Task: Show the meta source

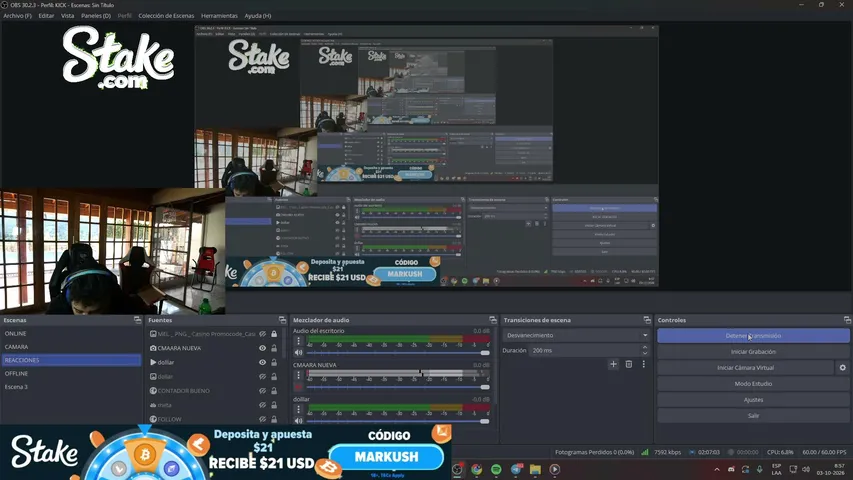Action: click(262, 405)
